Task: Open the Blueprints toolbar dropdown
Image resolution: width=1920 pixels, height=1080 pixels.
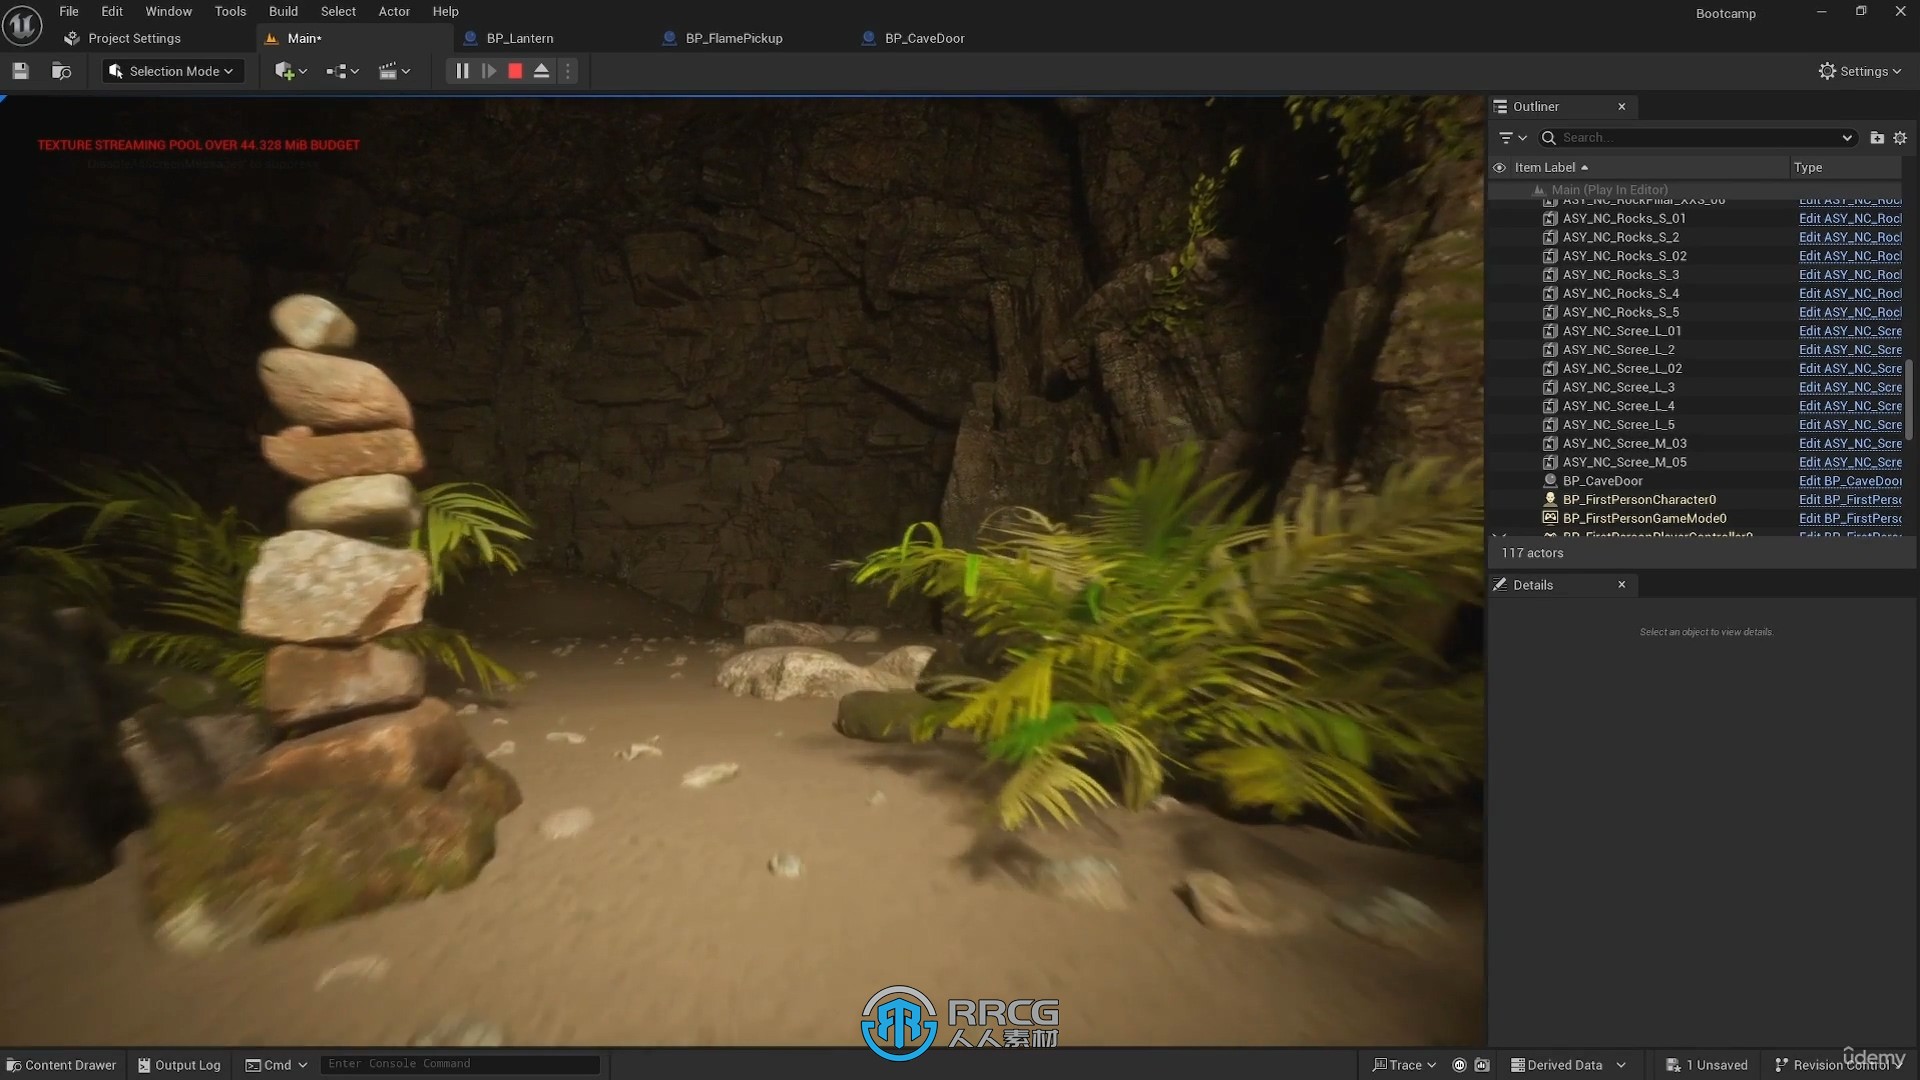Action: (x=342, y=71)
